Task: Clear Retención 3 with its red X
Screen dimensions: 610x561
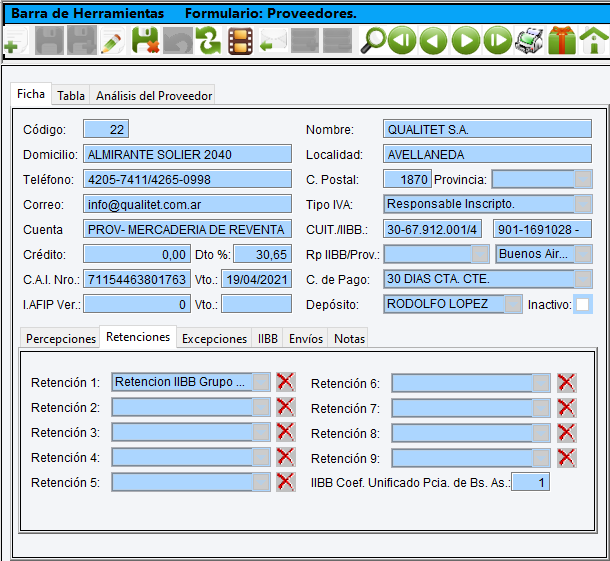Action: 286,432
